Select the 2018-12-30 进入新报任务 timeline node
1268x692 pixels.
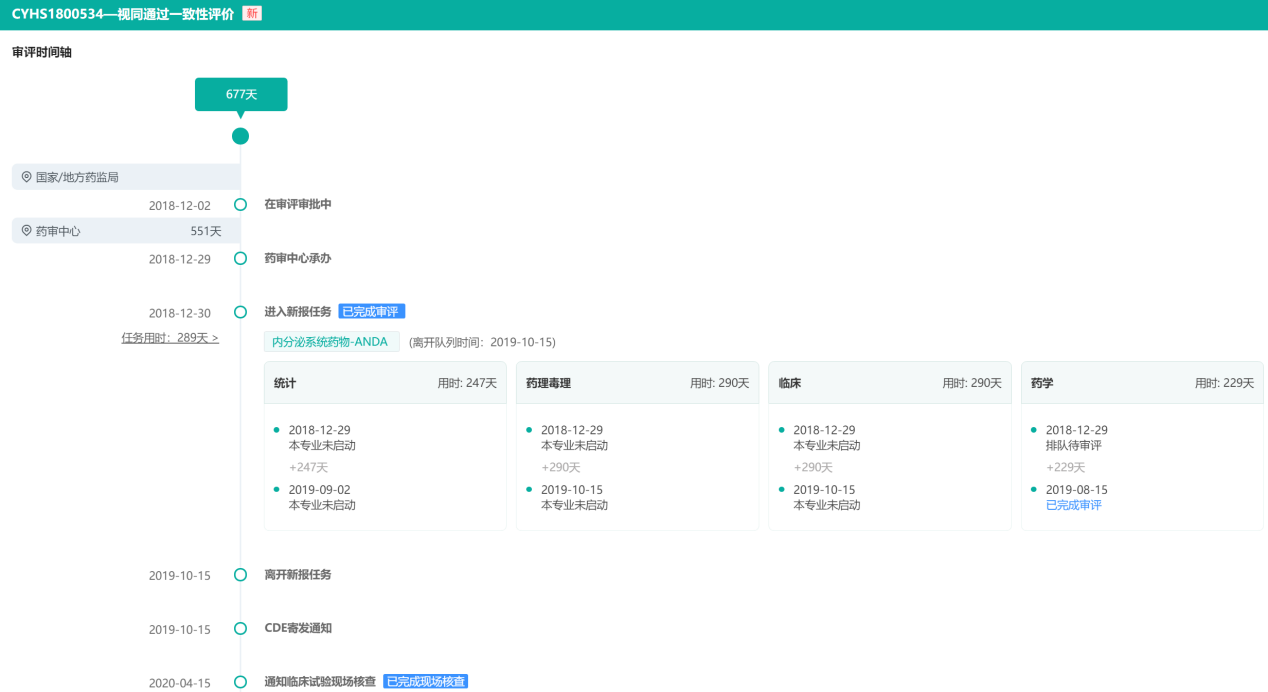pos(240,312)
